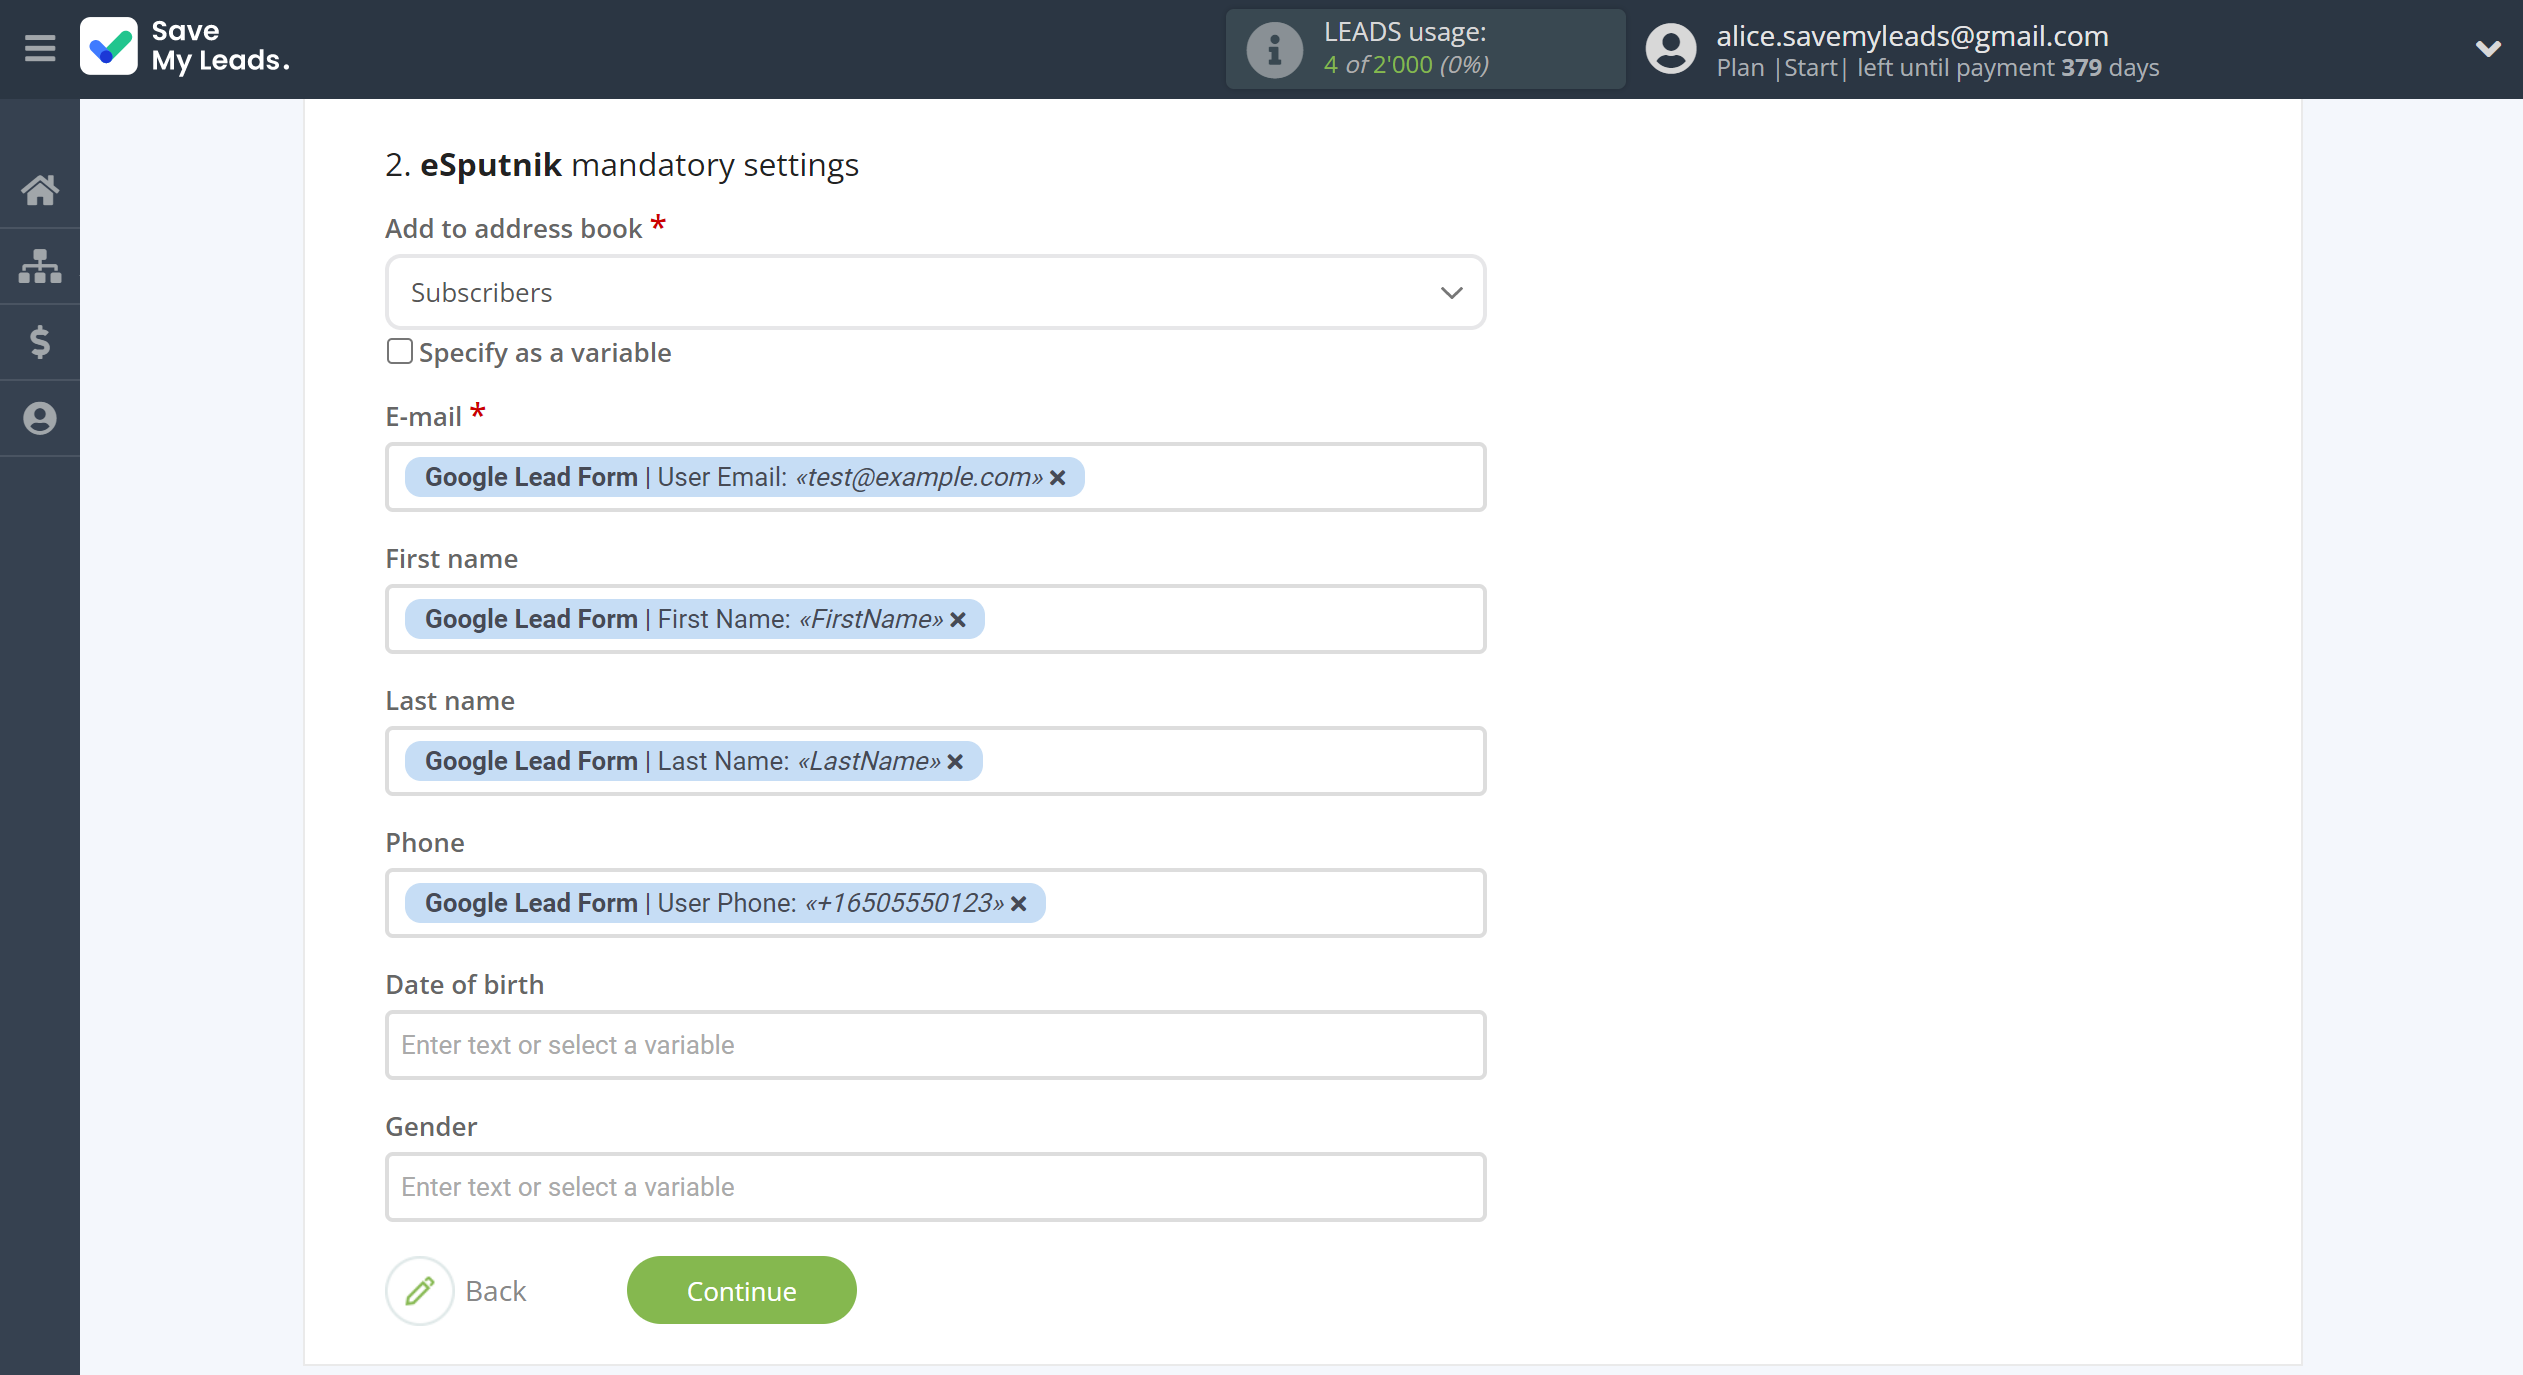Screen dimensions: 2523x1375
Task: Click the user avatar icon in header
Action: (1670, 49)
